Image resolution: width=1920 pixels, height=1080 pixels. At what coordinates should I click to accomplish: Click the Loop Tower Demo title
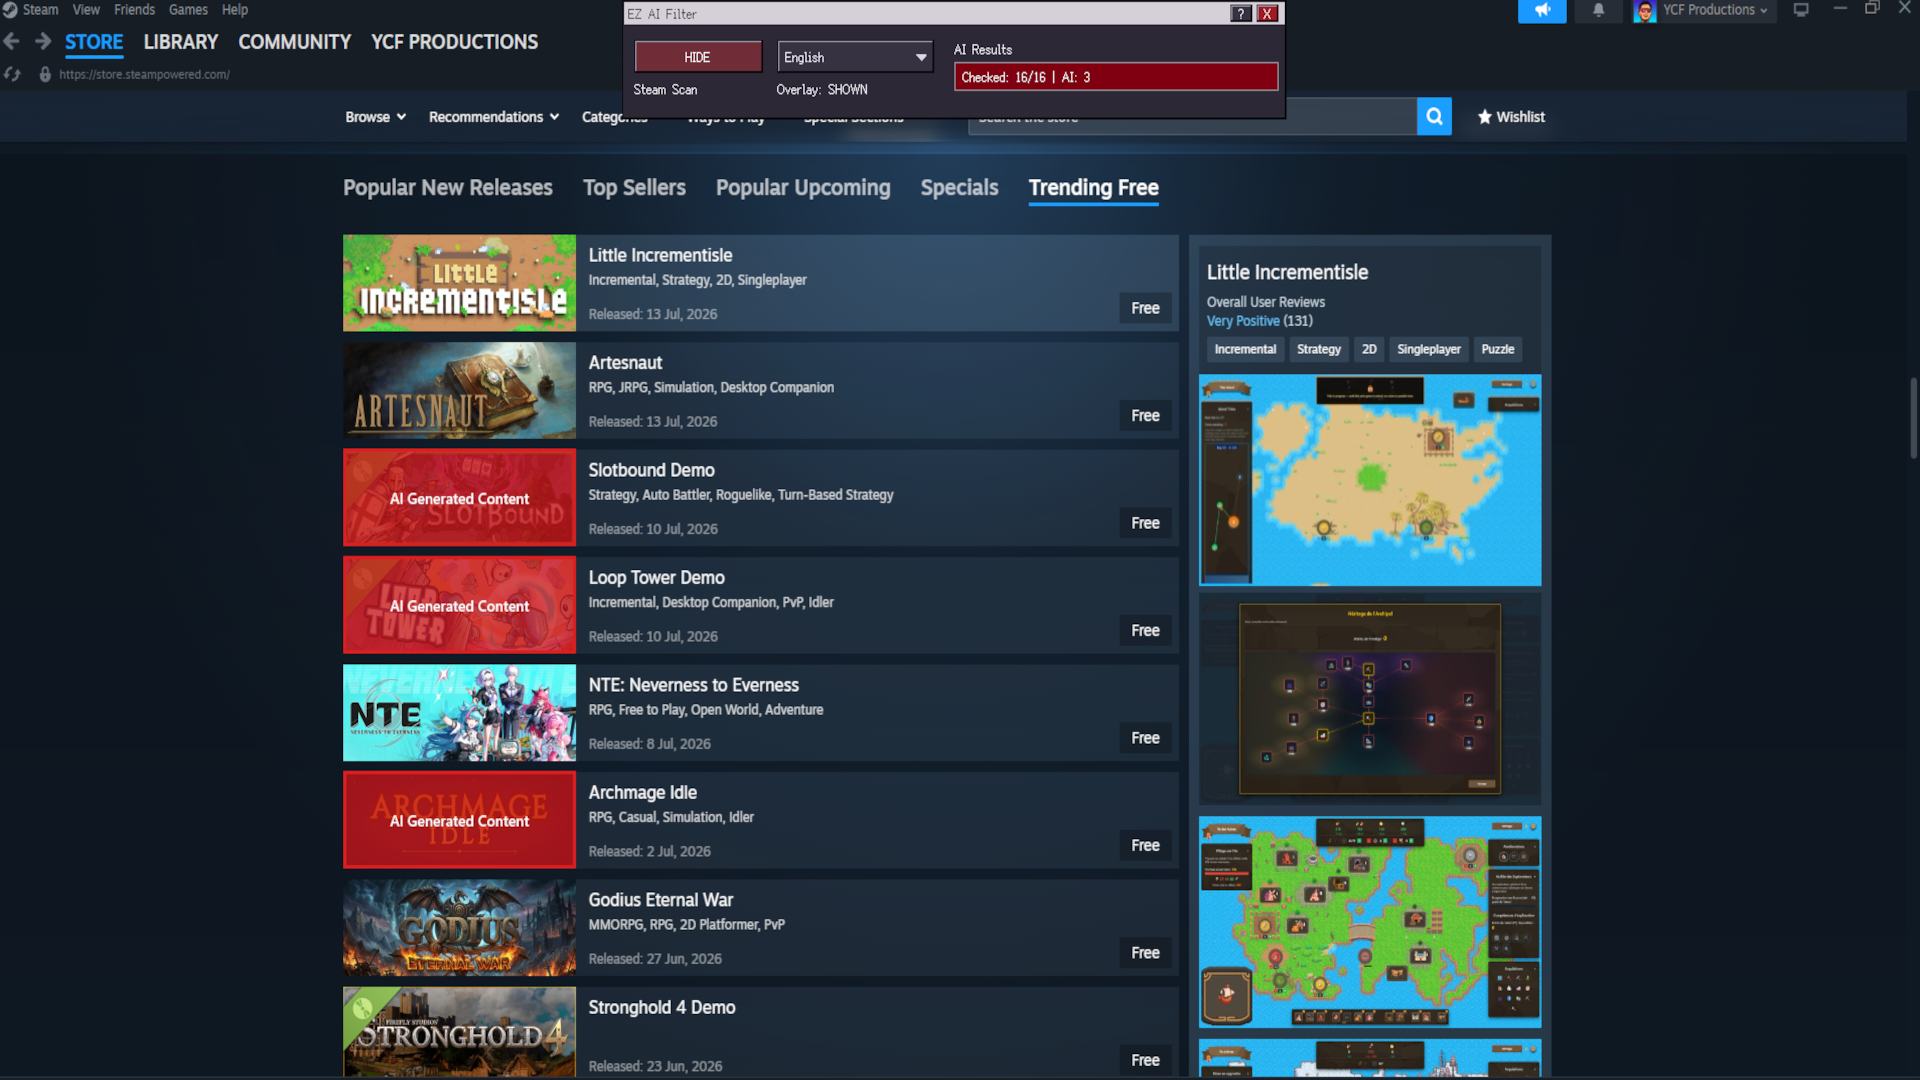tap(656, 578)
